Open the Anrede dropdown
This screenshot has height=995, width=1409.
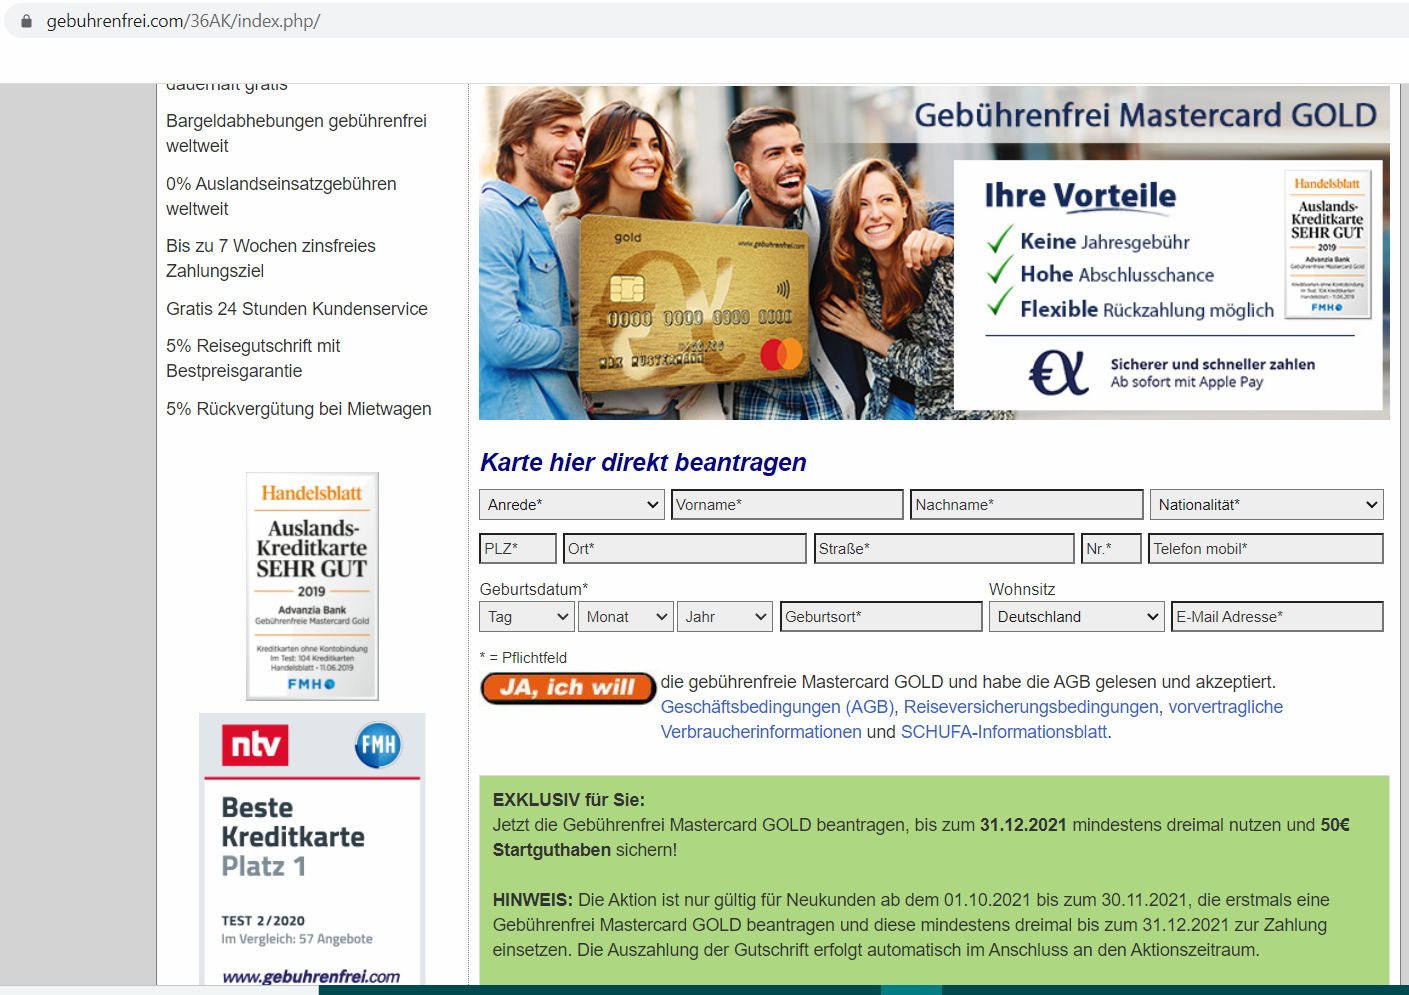click(572, 505)
